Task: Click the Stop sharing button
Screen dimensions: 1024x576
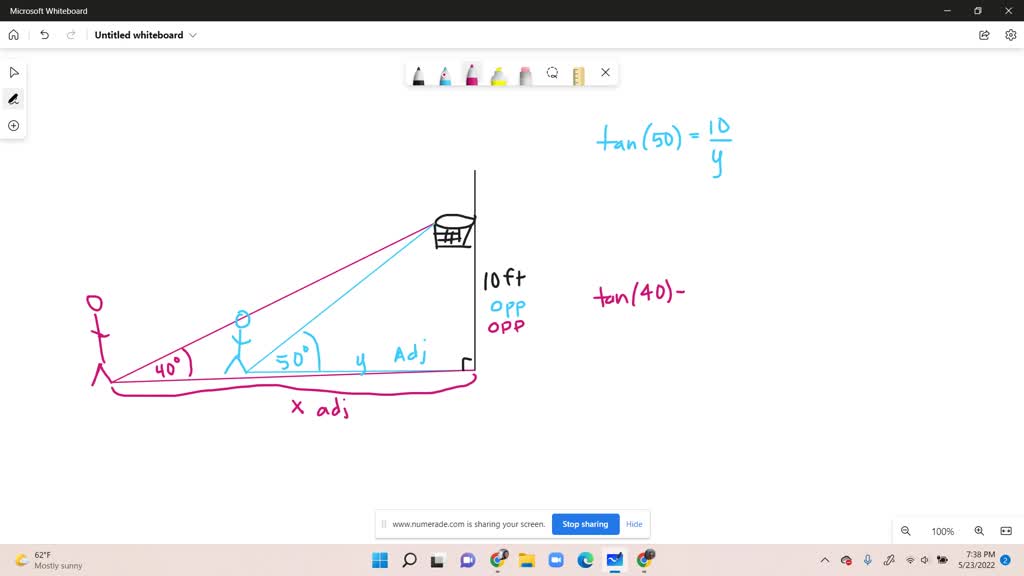Action: 585,524
